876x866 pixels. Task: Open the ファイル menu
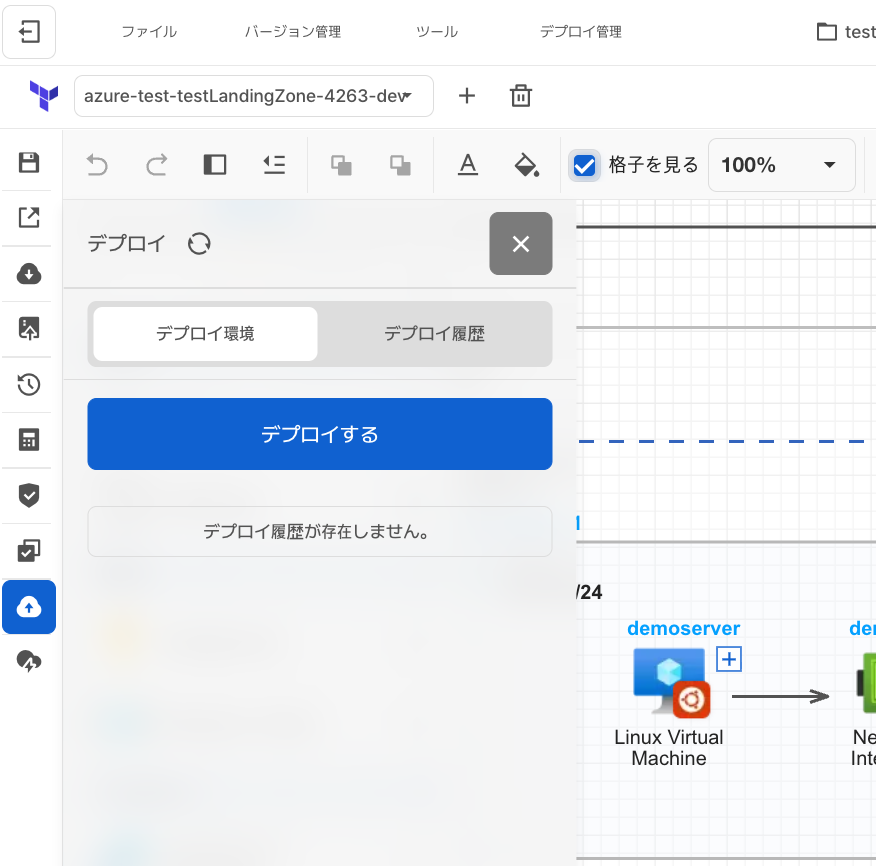(x=149, y=32)
